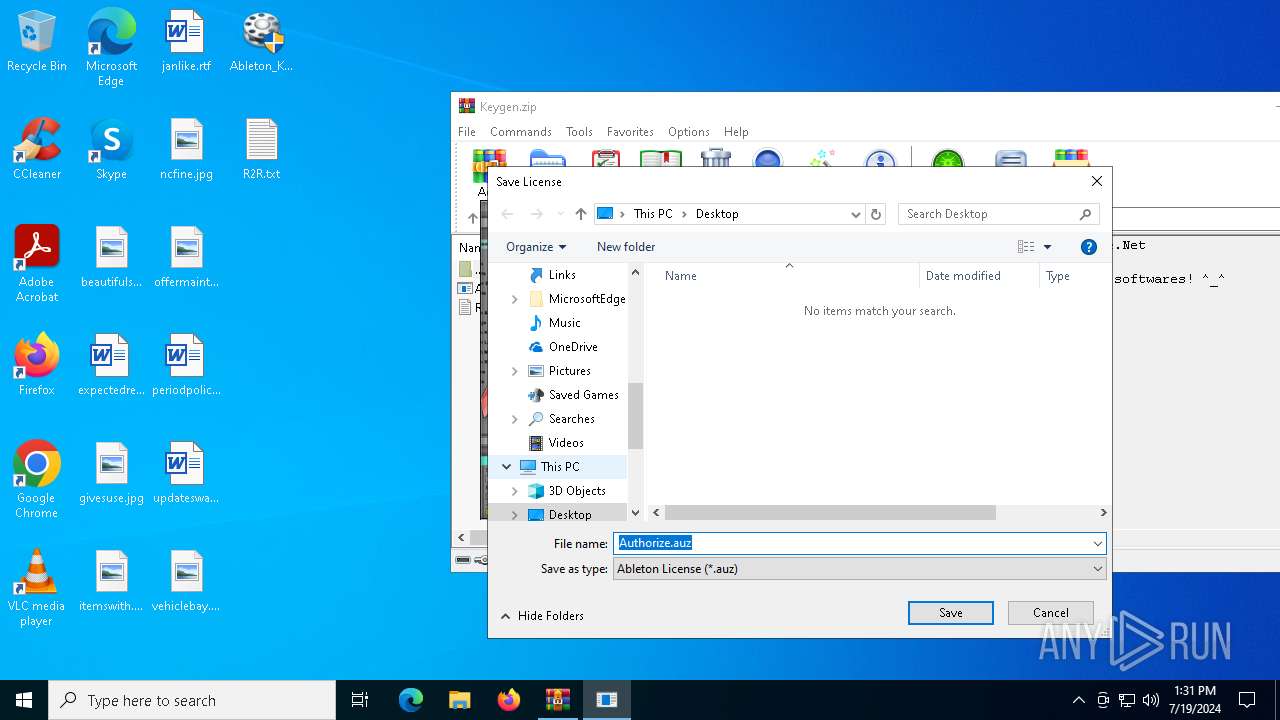Click the Task View taskbar icon
Image resolution: width=1280 pixels, height=720 pixels.
pos(360,700)
